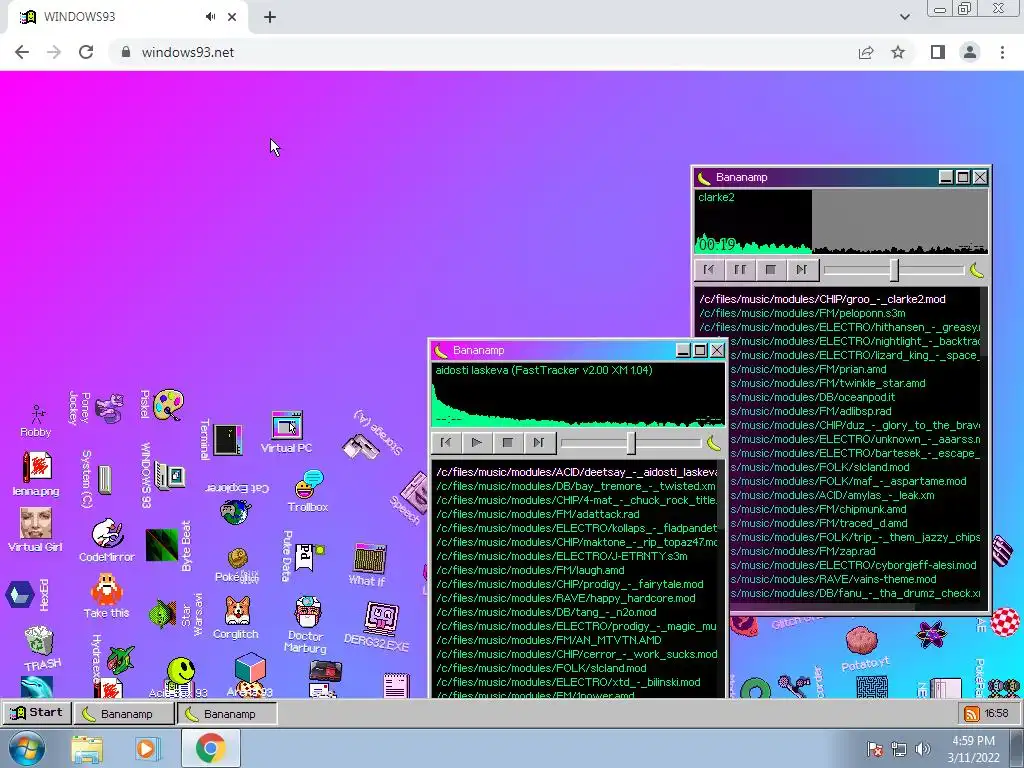
Task: Select CHIP/prodigy_-_fairytale.mod track
Action: click(x=577, y=584)
